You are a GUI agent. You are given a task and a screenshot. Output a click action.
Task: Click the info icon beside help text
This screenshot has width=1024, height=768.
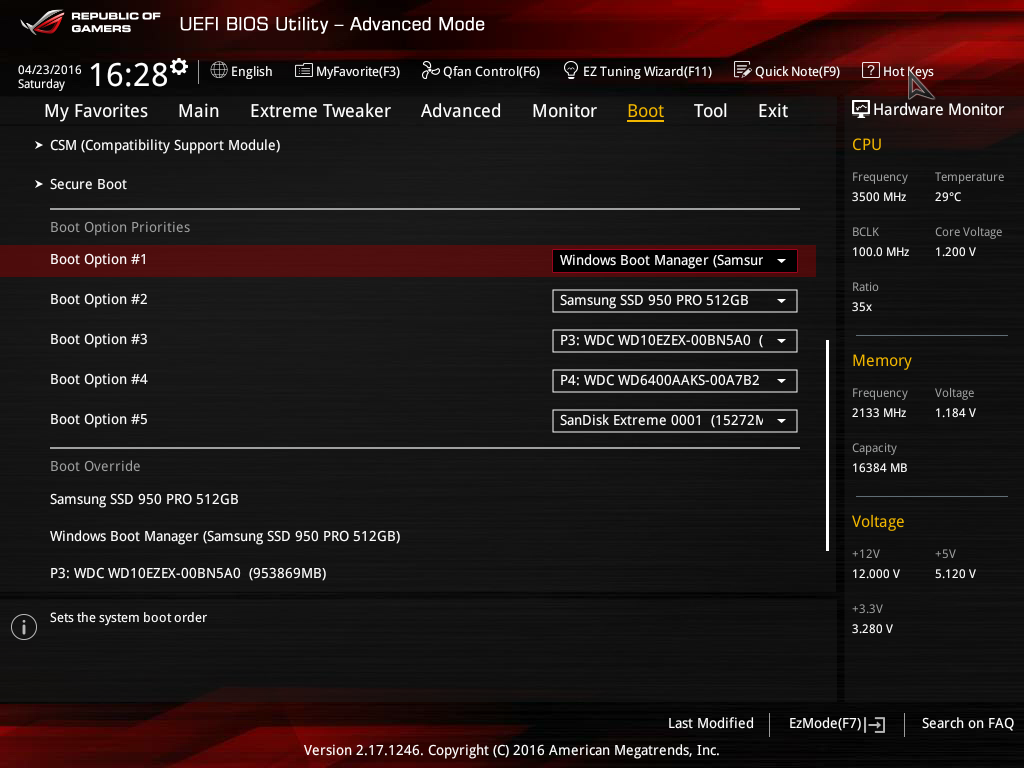click(24, 627)
